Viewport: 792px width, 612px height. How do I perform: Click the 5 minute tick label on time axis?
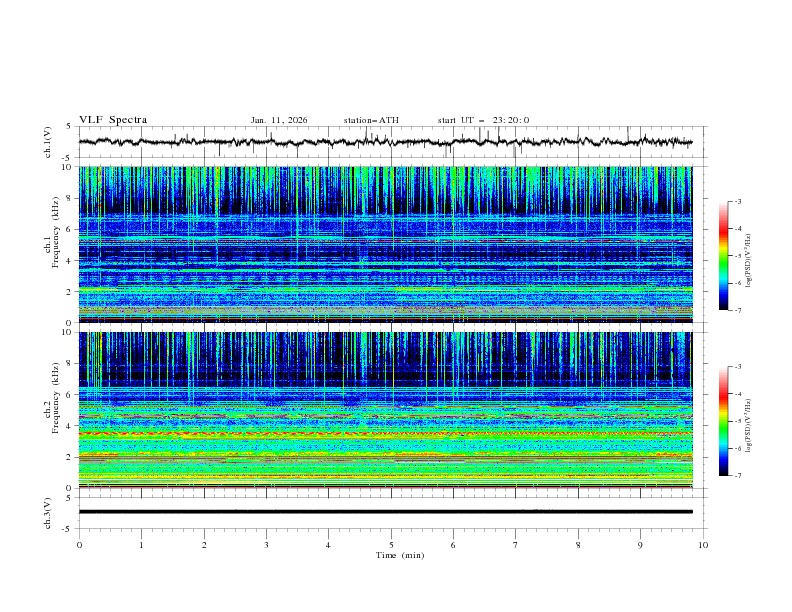click(391, 545)
